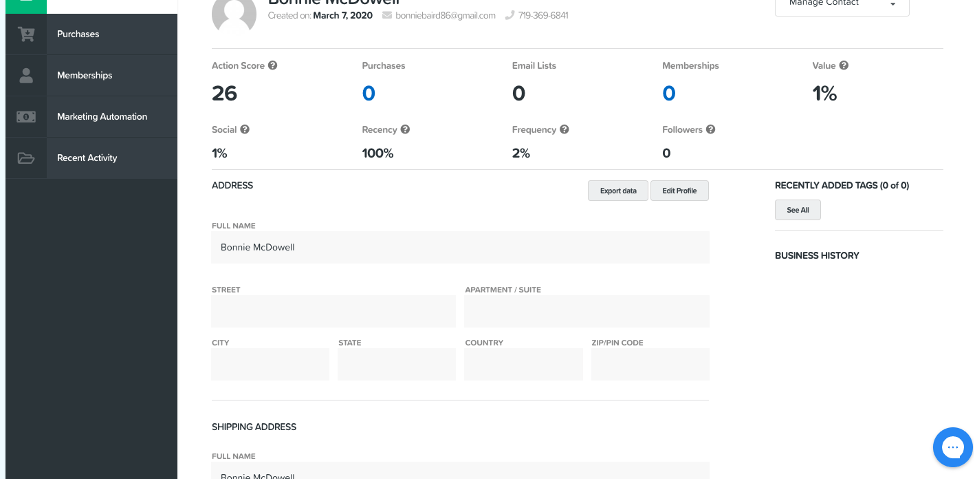Click the Value help question icon
974x479 pixels.
click(844, 66)
